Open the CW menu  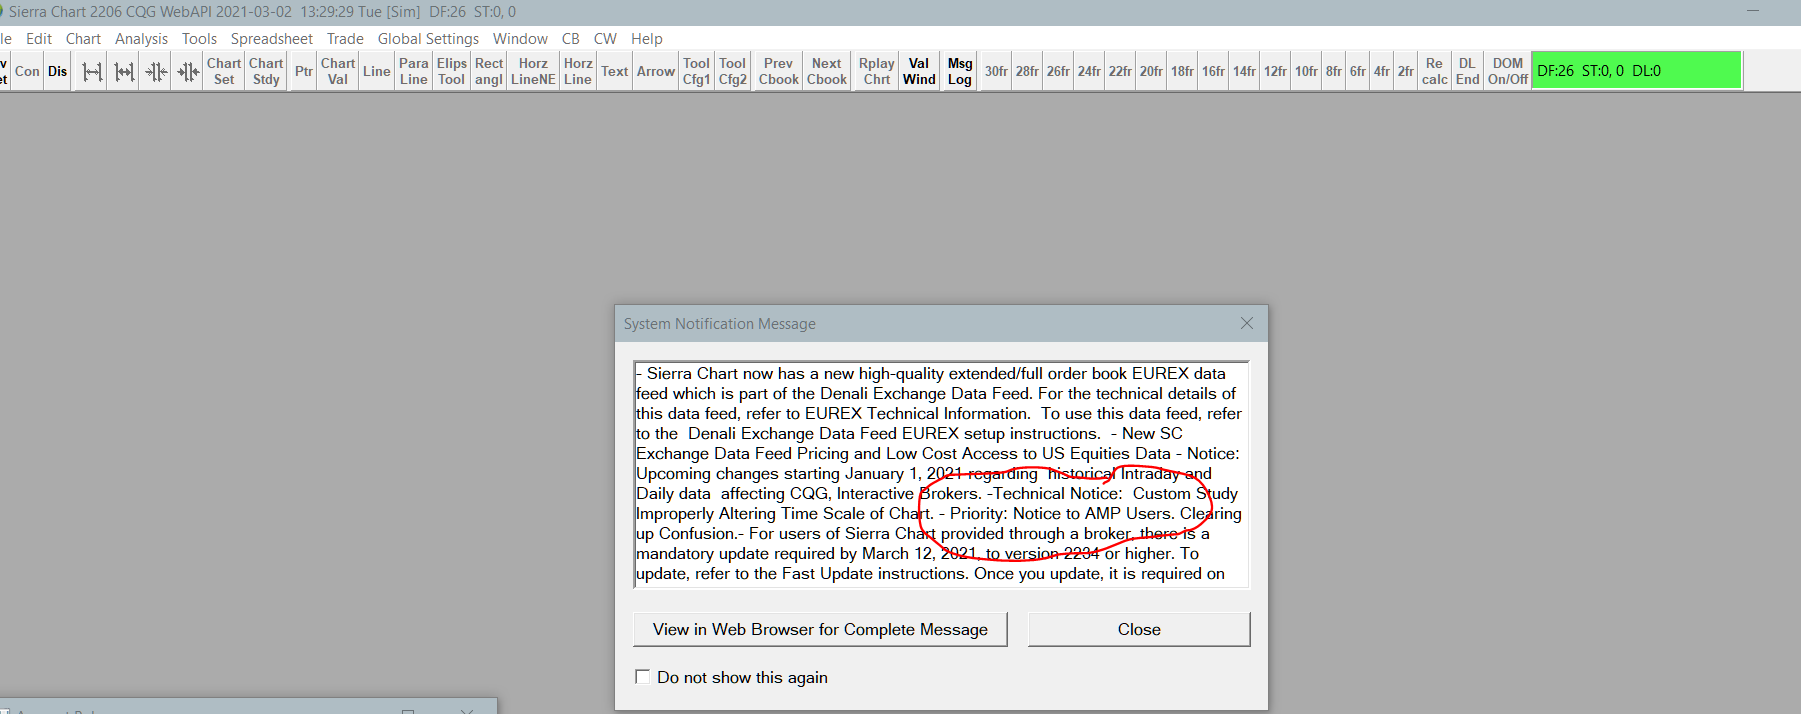tap(605, 39)
